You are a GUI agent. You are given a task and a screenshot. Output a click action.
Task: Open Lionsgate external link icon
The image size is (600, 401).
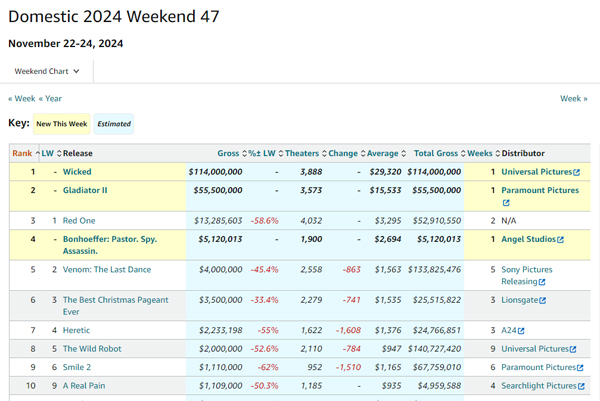click(x=543, y=301)
